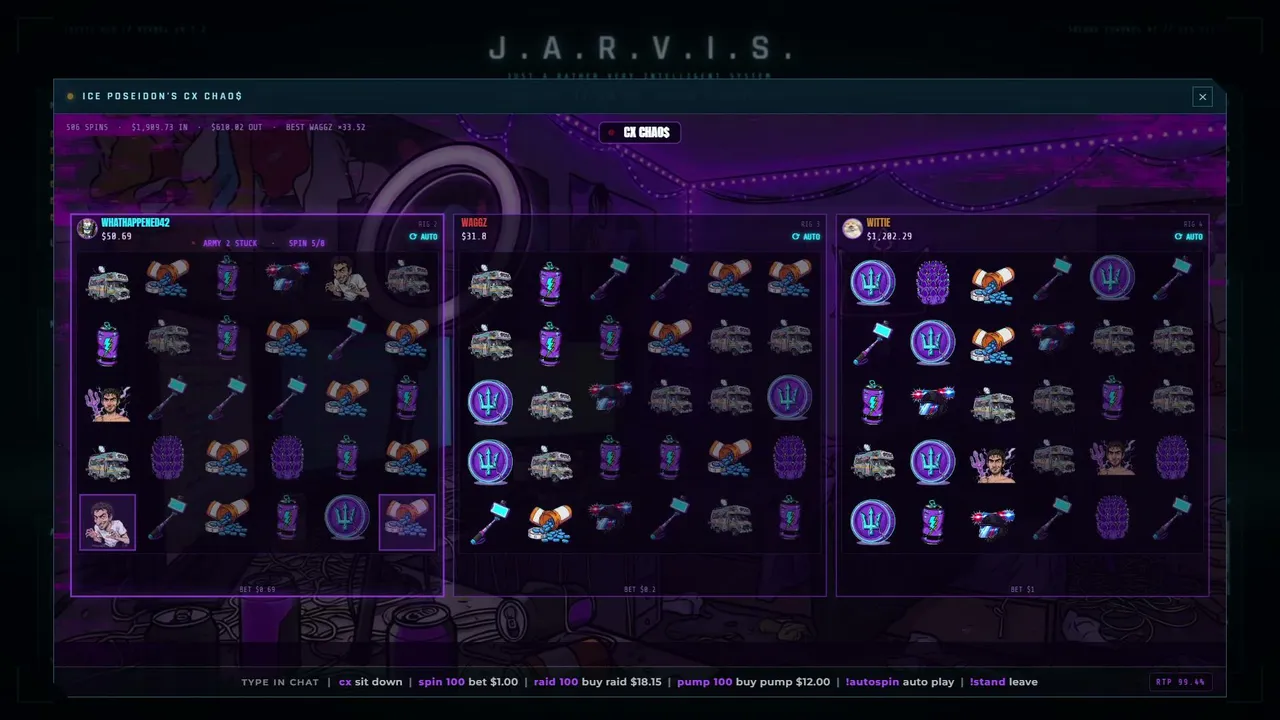The height and width of the screenshot is (720, 1280).
Task: Click the BET $0.2 label
Action: click(640, 589)
